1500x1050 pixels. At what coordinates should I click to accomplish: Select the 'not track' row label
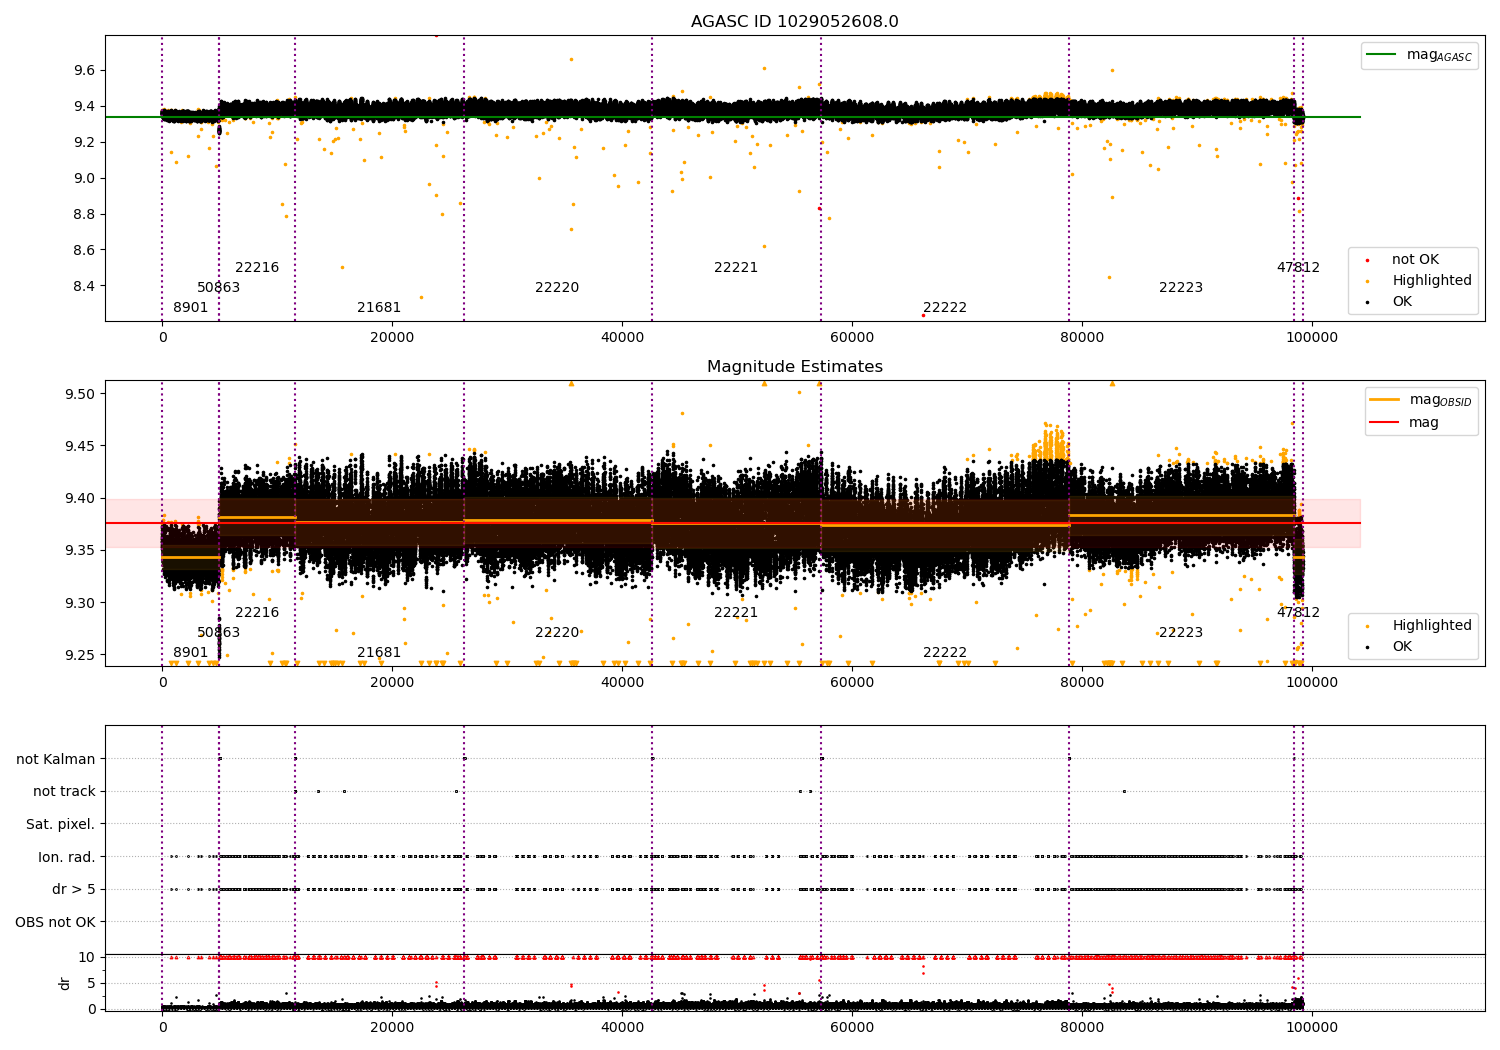[x=64, y=792]
